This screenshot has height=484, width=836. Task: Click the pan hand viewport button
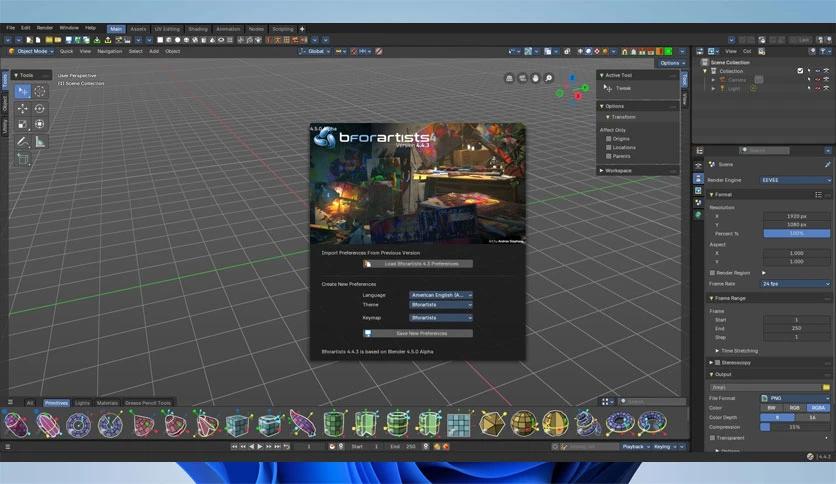coord(535,78)
